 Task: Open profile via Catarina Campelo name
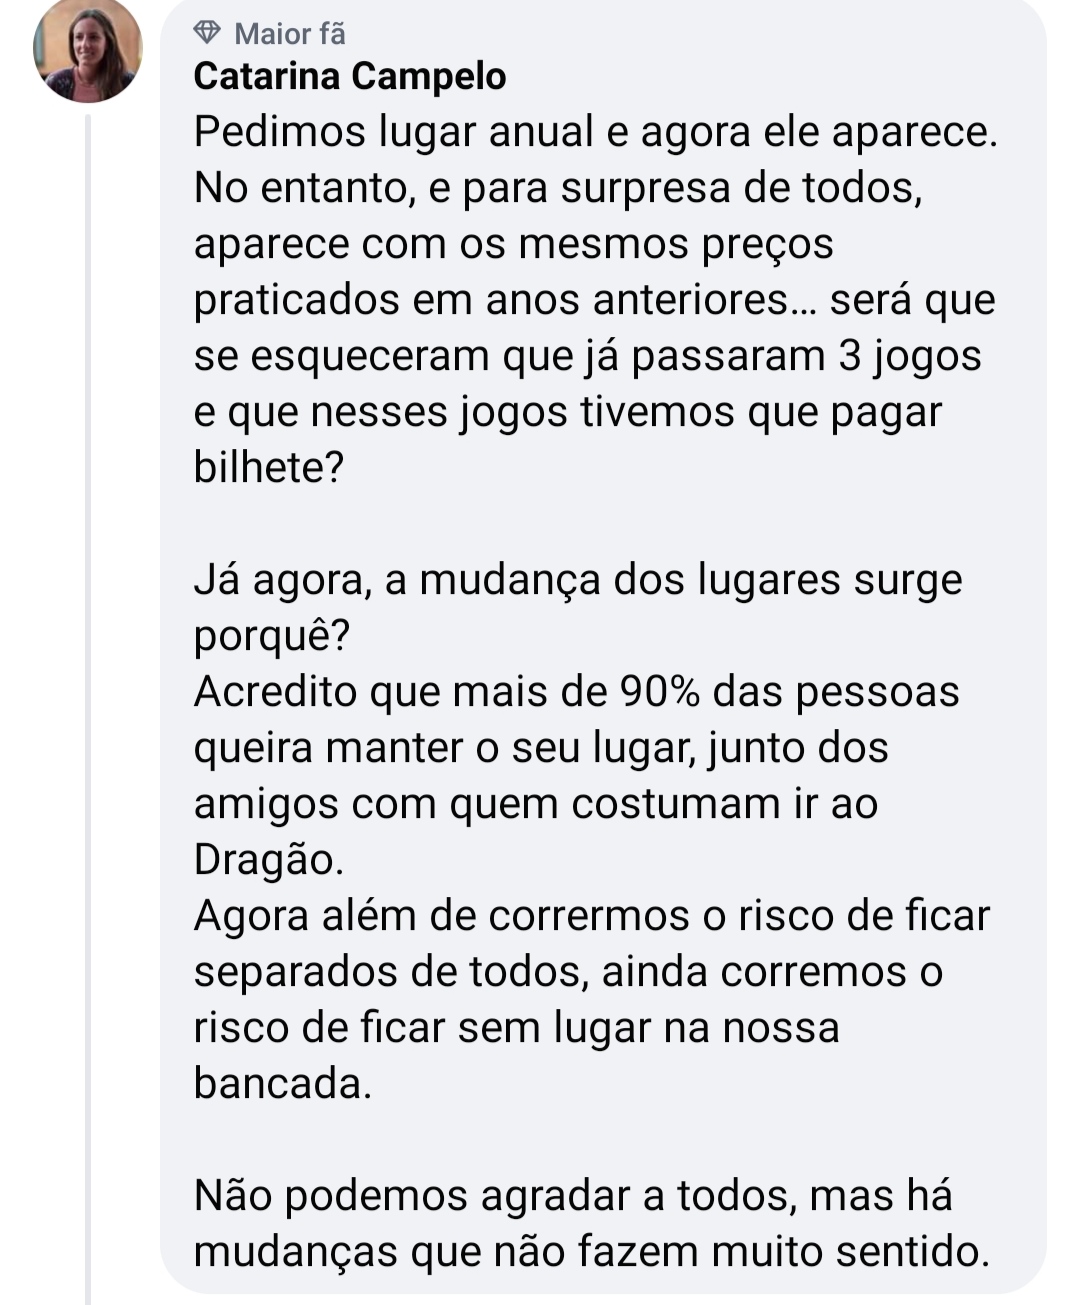(350, 76)
